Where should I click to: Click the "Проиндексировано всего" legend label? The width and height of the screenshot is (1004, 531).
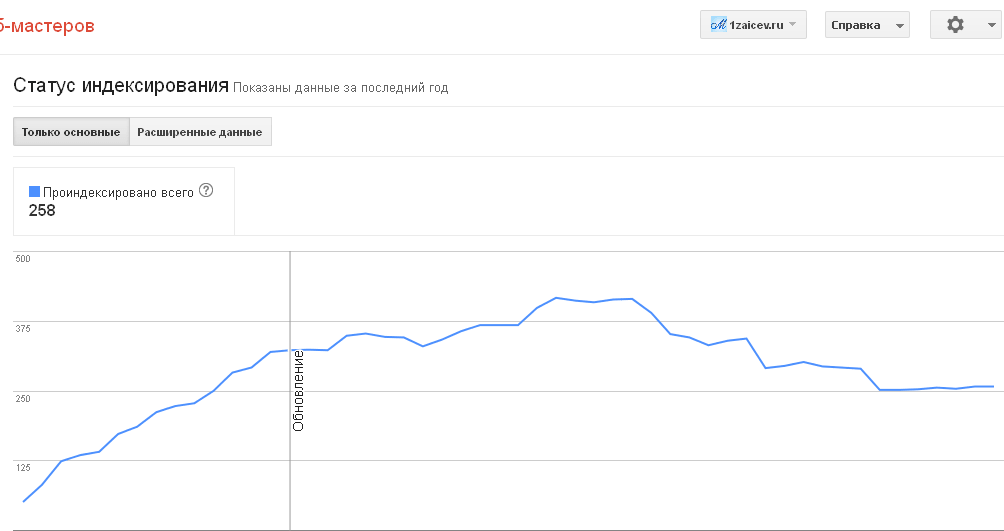(x=118, y=191)
